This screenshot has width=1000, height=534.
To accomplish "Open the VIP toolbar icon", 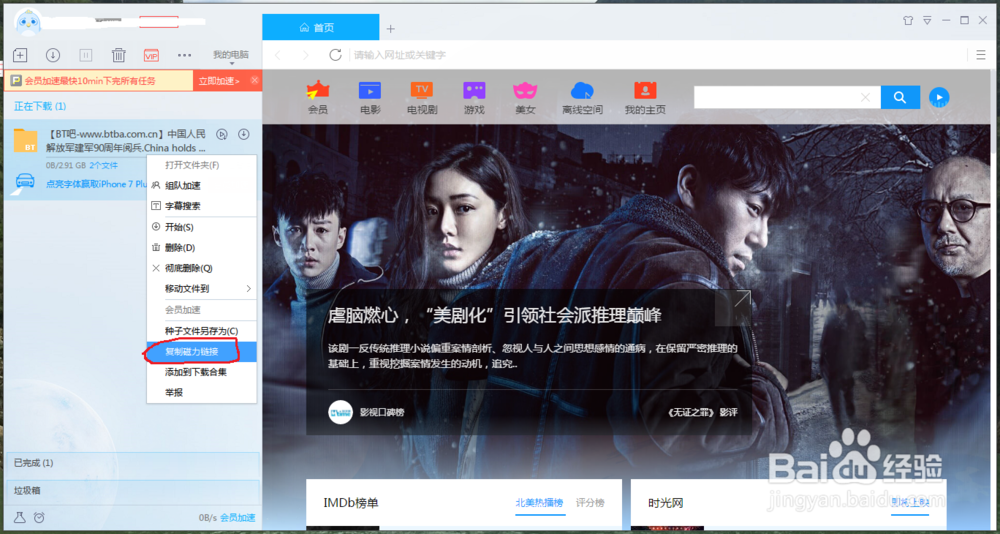I will click(x=151, y=56).
